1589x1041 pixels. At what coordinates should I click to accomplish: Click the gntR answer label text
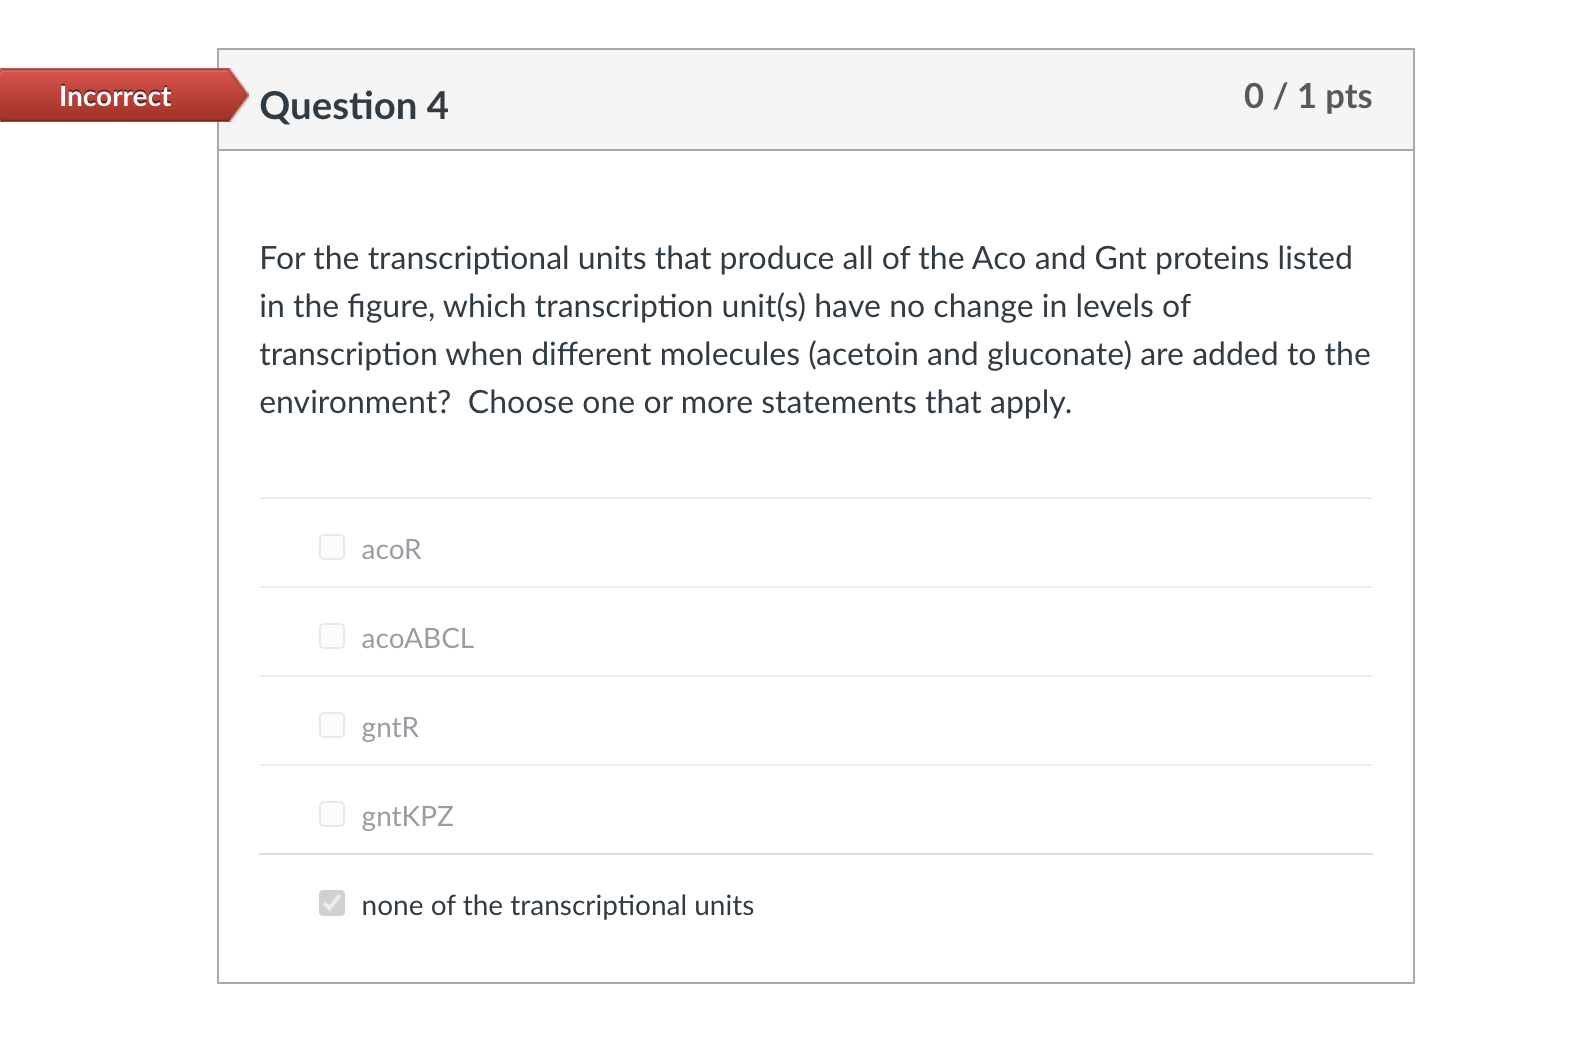389,727
